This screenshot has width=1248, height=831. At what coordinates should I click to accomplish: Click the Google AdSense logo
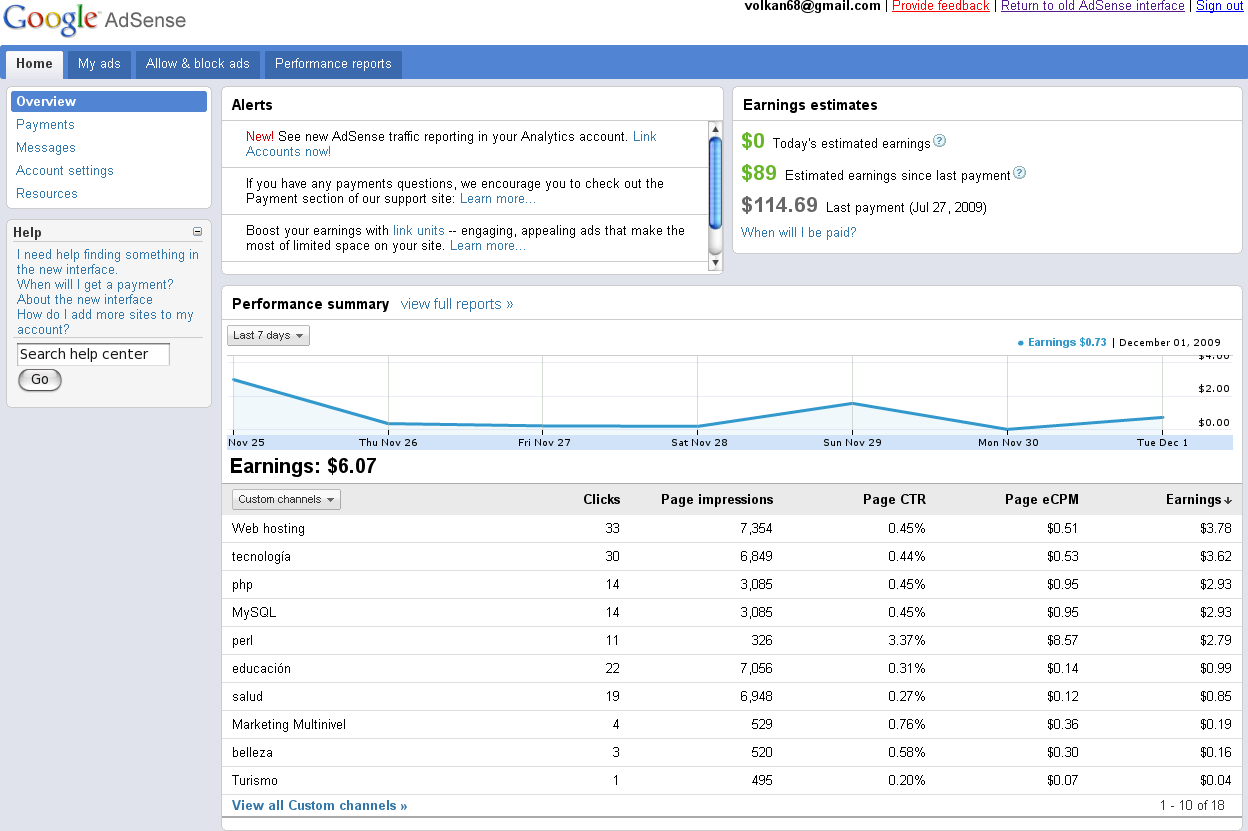(94, 20)
